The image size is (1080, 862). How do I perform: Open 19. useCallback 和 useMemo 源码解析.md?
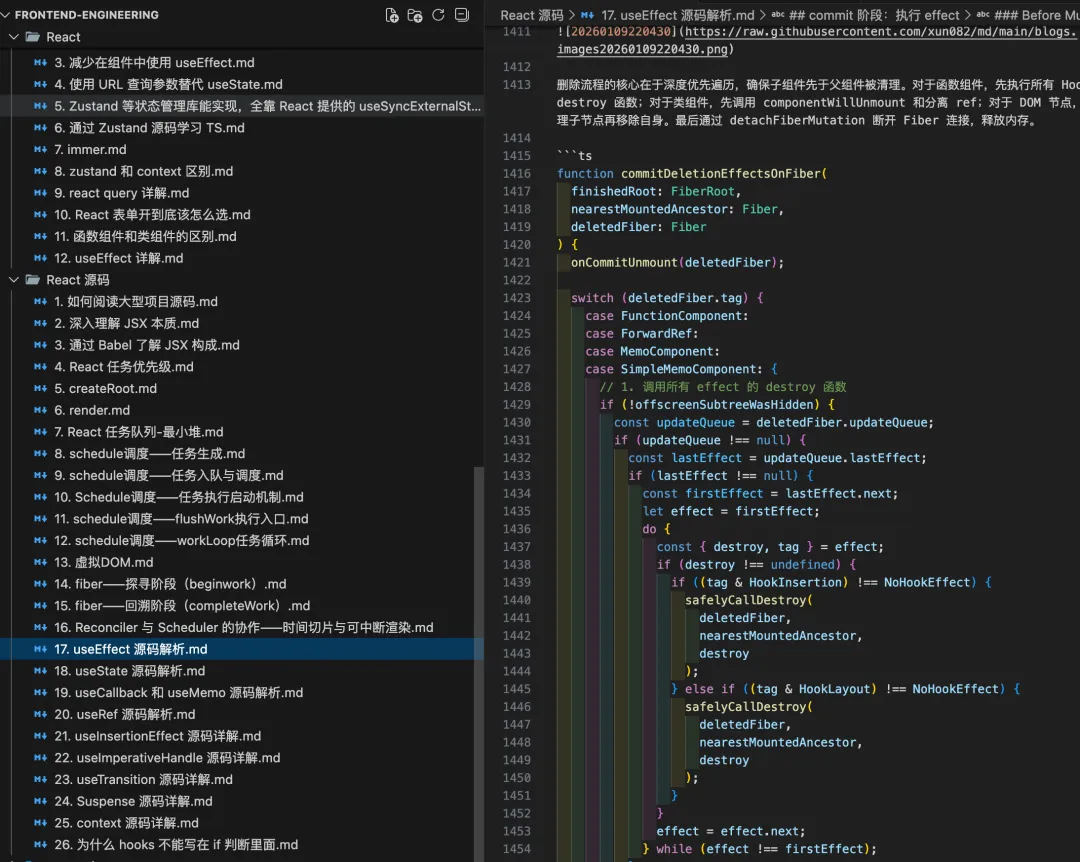(x=242, y=692)
